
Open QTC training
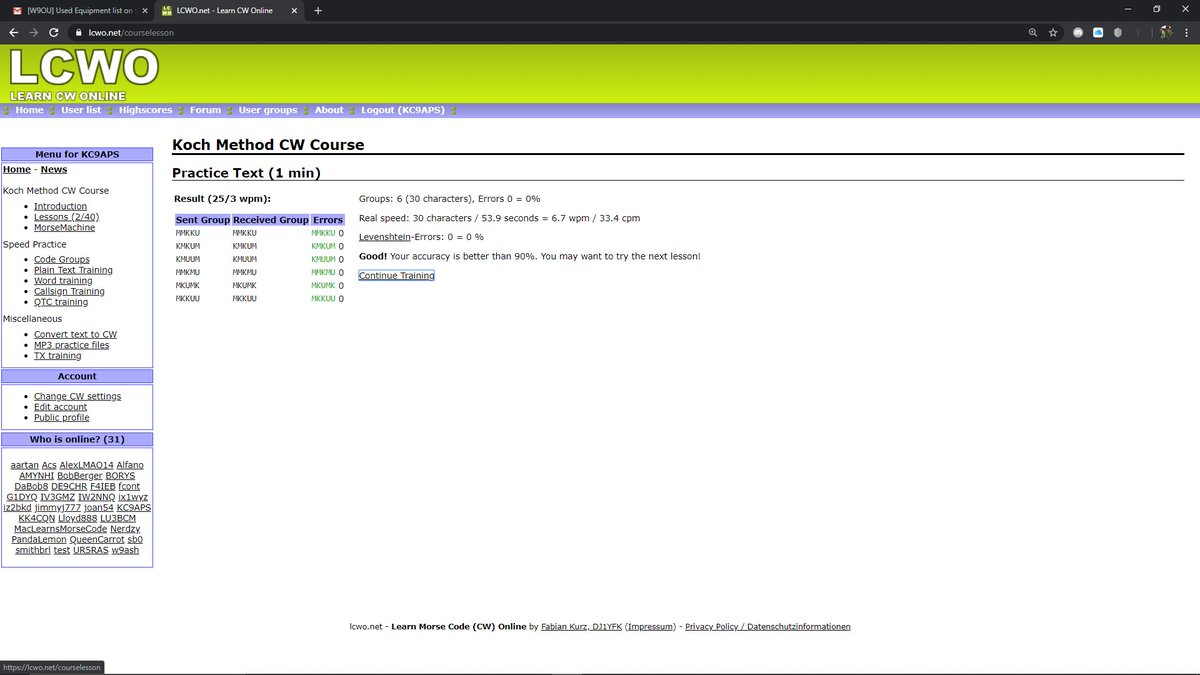(x=61, y=302)
